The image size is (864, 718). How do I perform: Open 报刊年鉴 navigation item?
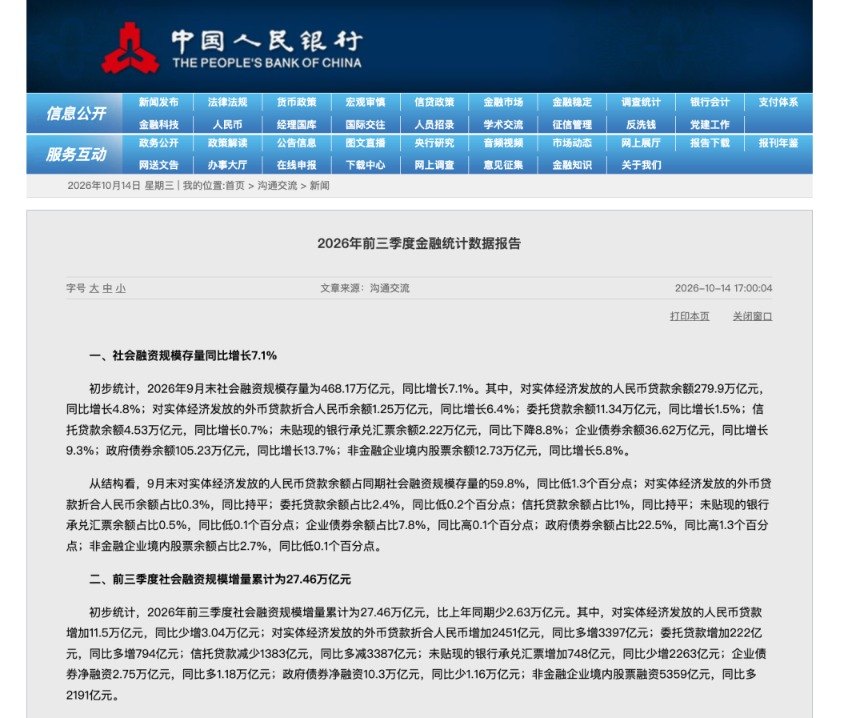click(x=778, y=143)
